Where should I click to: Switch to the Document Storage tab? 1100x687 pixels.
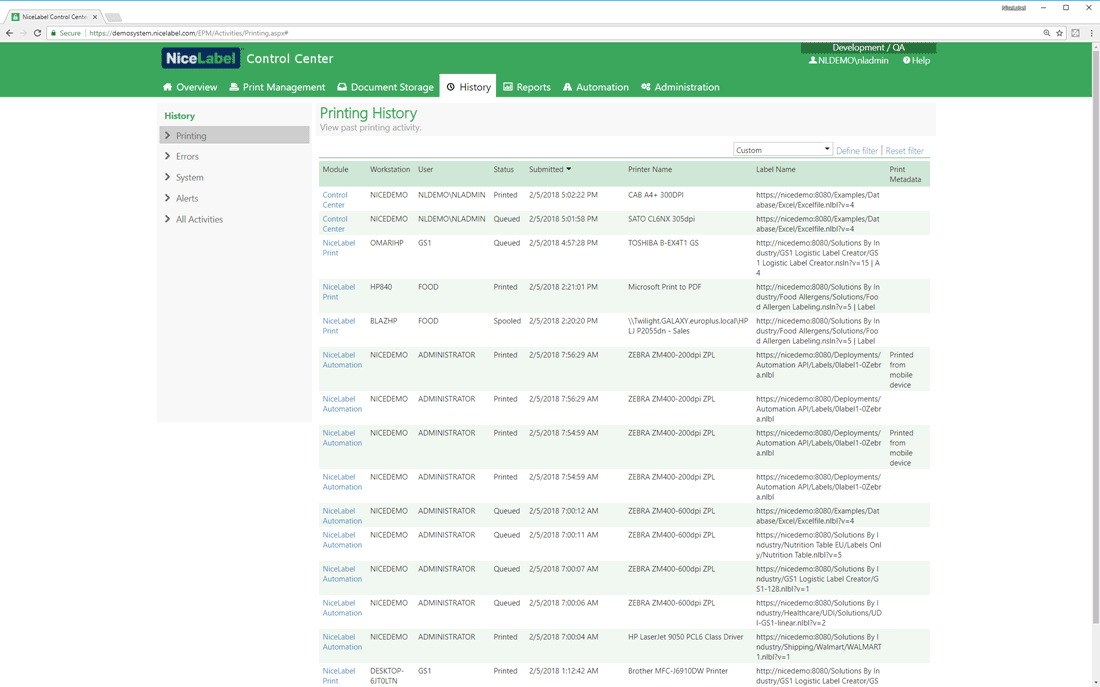click(x=385, y=87)
